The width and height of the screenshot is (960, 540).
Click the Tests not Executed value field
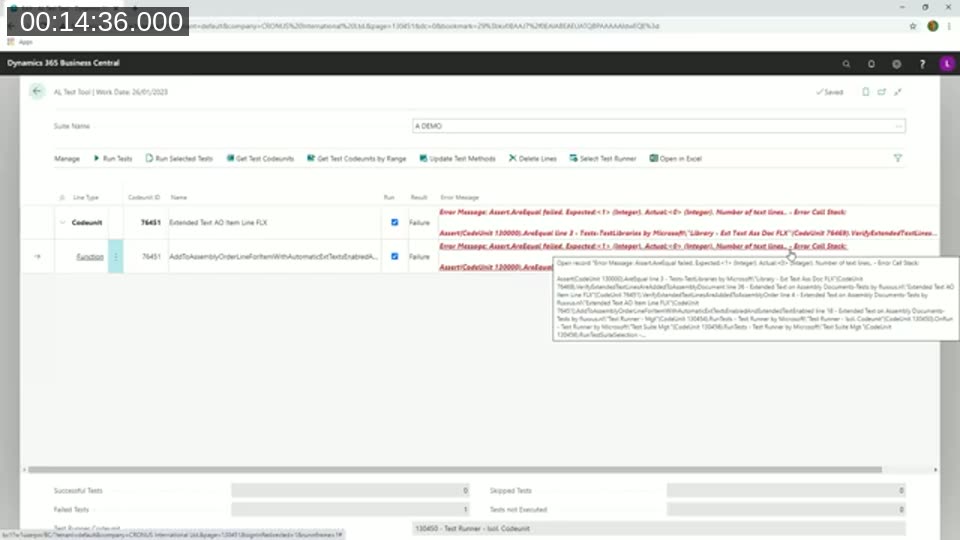click(x=786, y=509)
